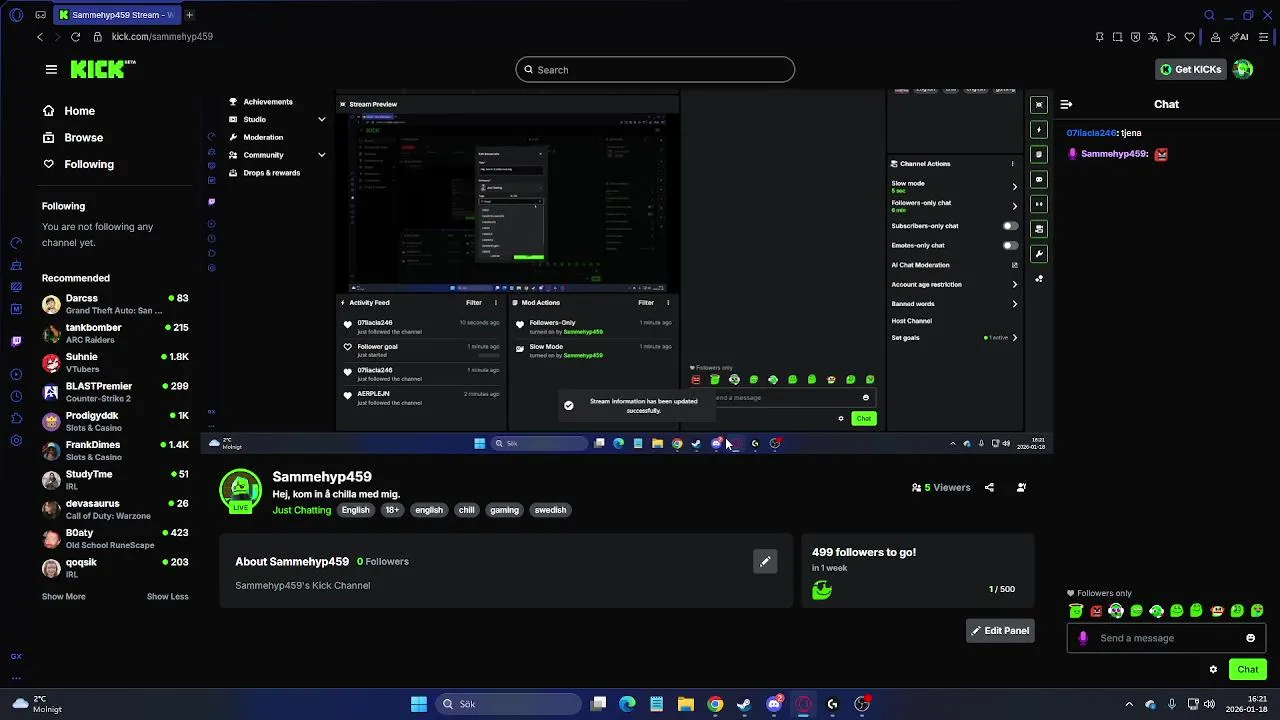Expand the Community menu chevron
Screen dimensions: 1280x720
click(322, 155)
